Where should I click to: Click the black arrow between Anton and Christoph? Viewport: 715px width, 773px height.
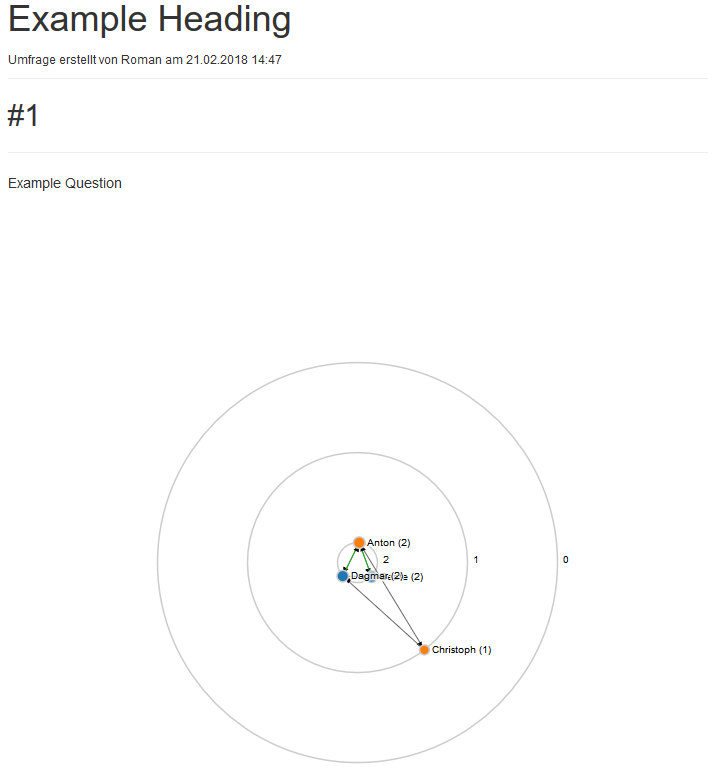pos(392,597)
